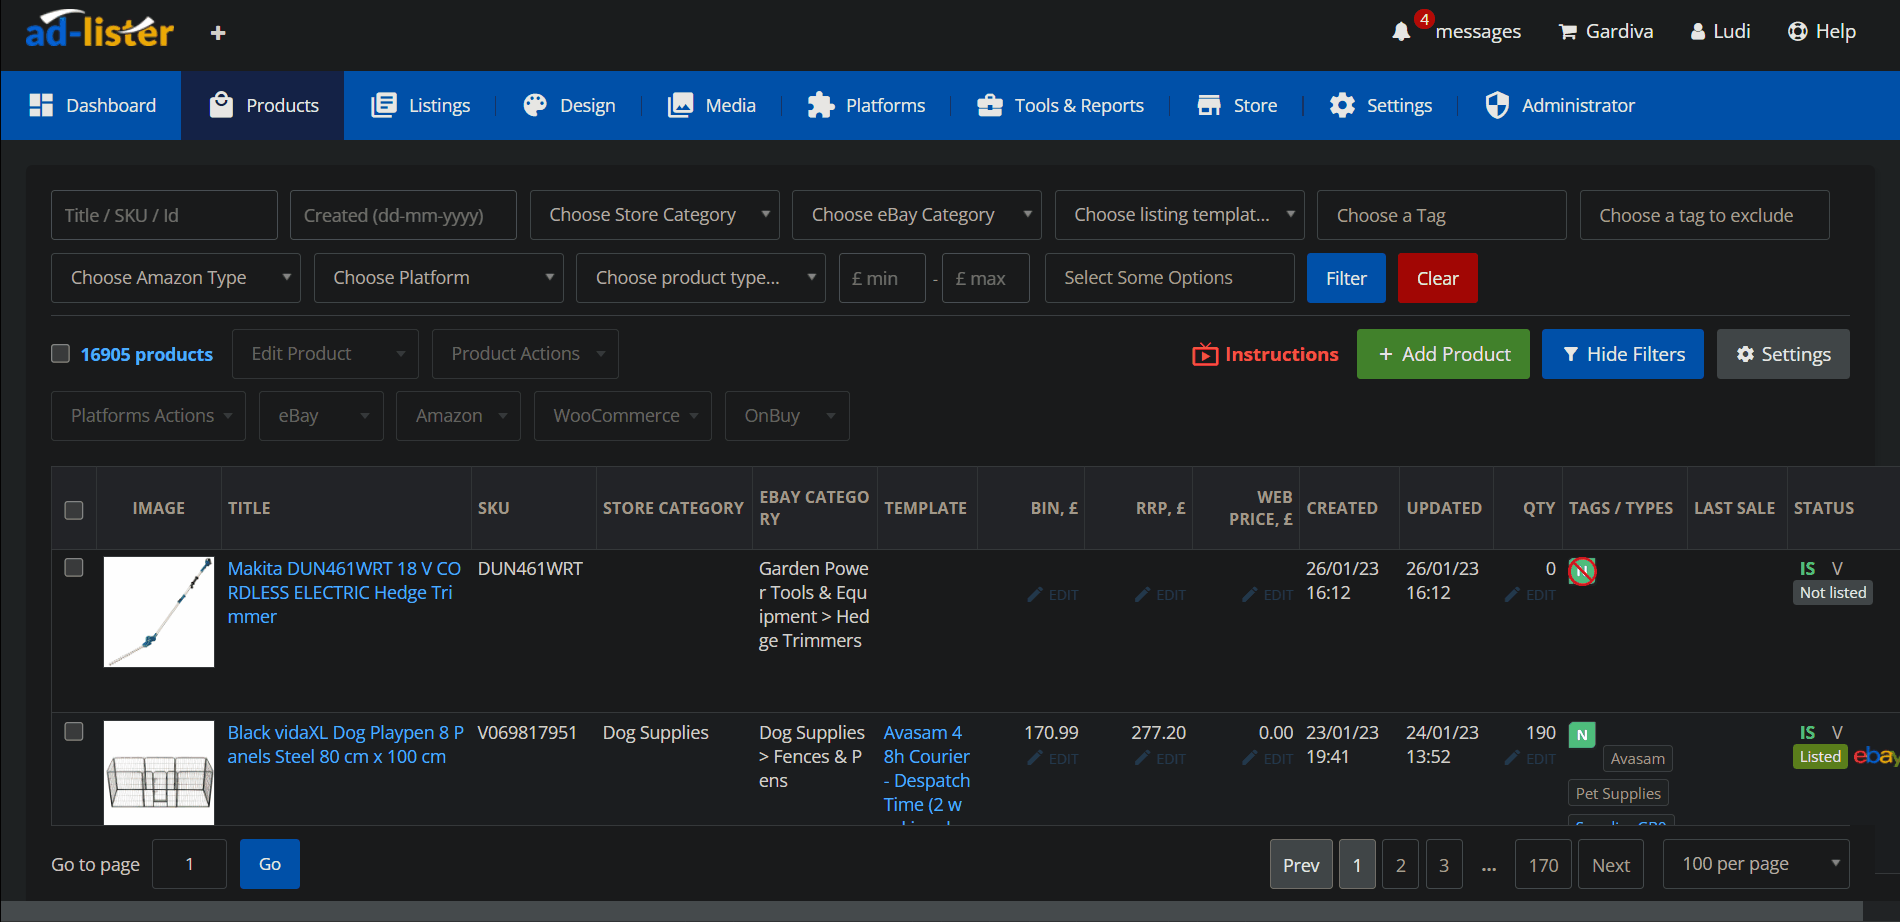Expand the Choose listing template dropdown

coord(1180,215)
